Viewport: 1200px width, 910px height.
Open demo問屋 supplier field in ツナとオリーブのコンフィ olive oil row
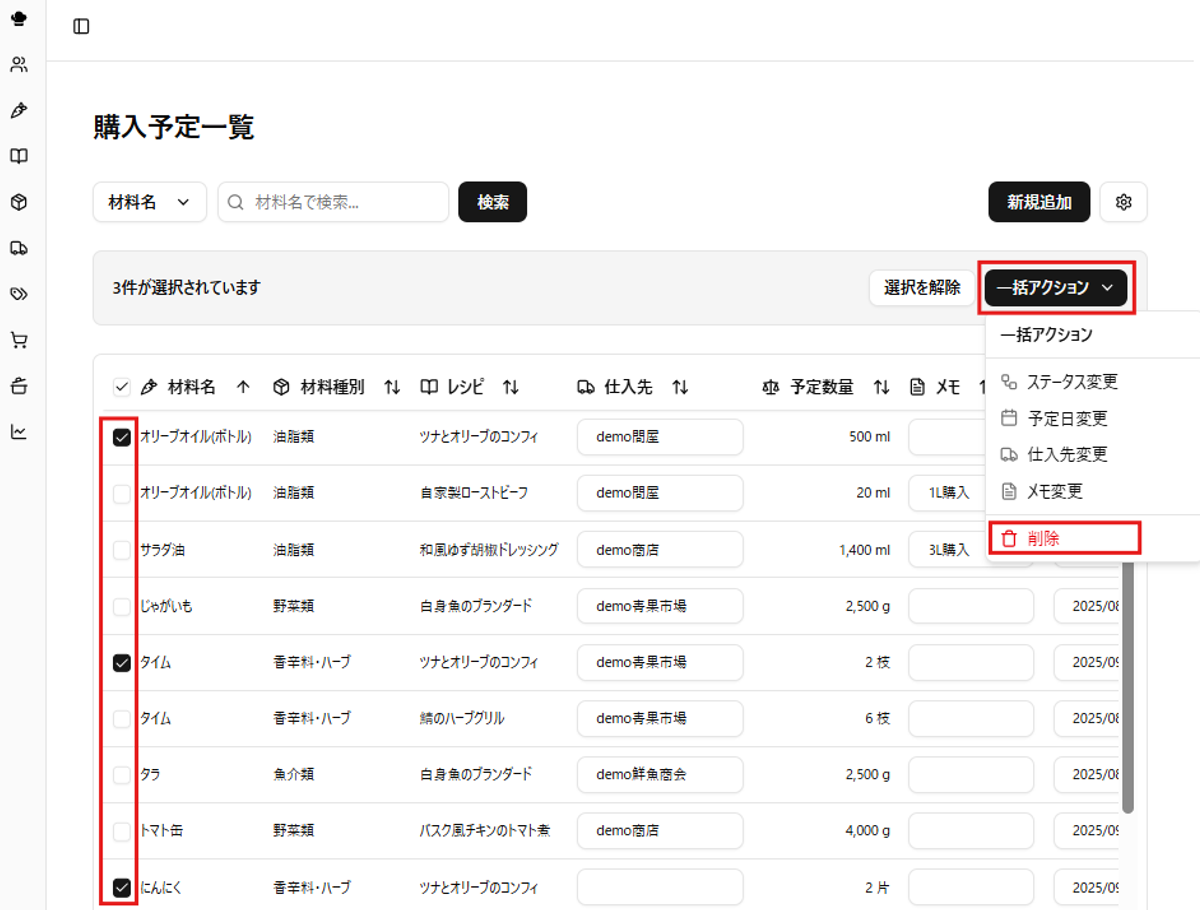(x=660, y=437)
